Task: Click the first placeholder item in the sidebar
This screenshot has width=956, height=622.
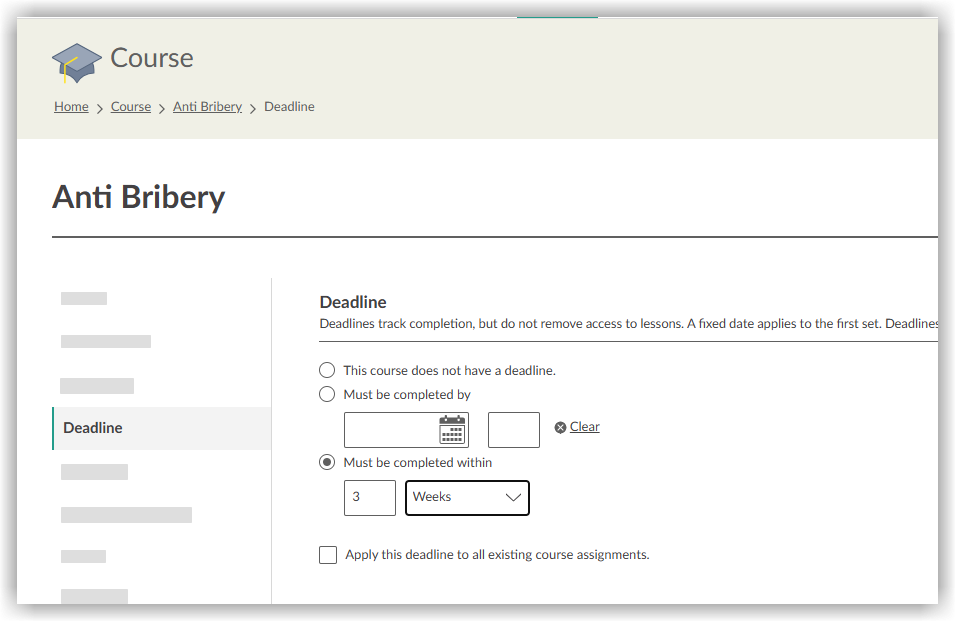Action: [84, 298]
